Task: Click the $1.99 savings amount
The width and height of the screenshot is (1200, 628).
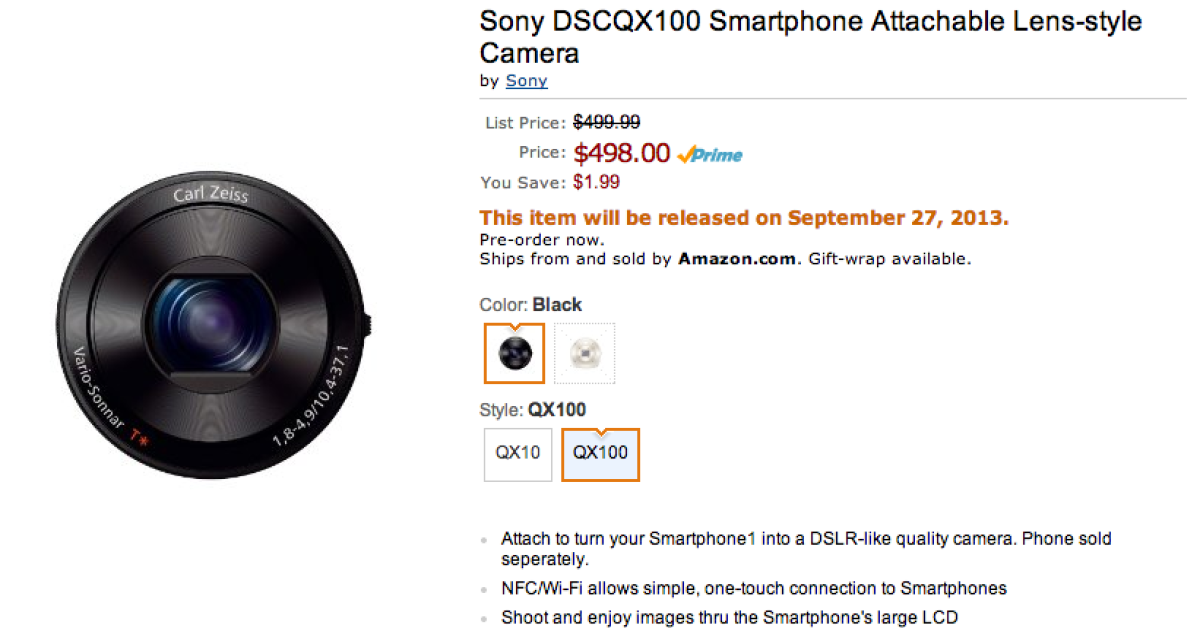Action: pyautogui.click(x=596, y=182)
